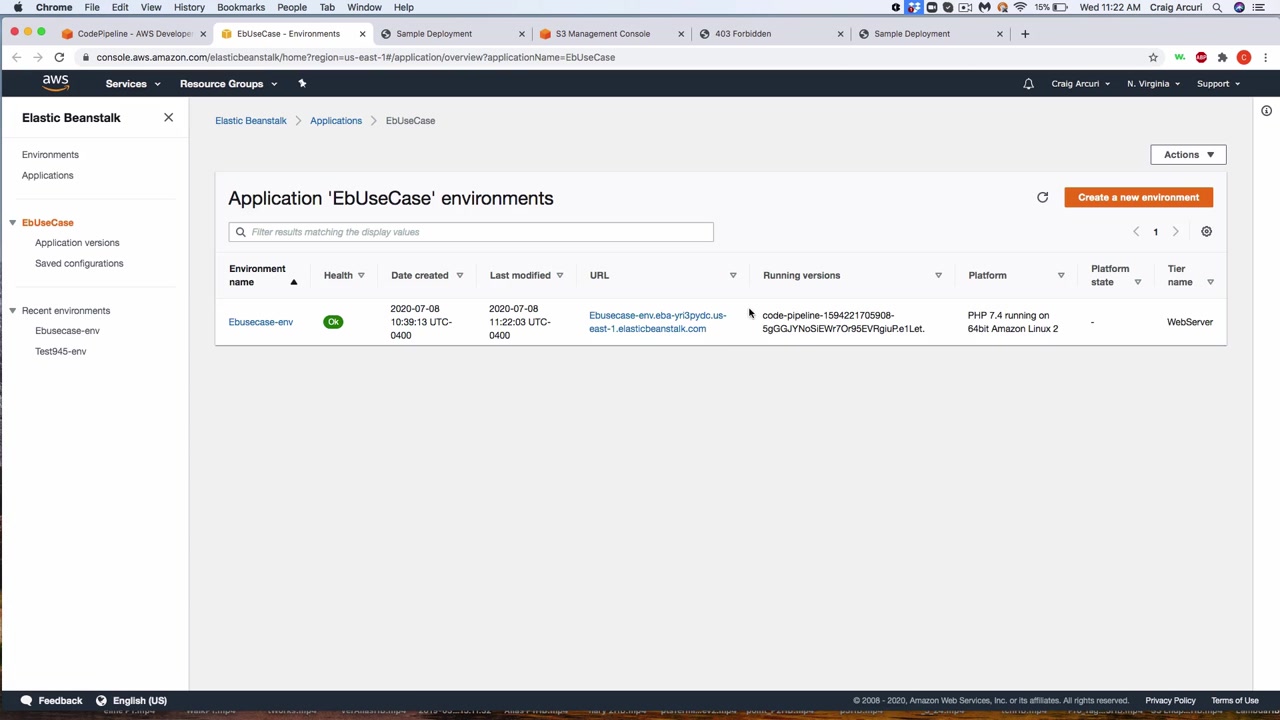Click the AWS logo home icon

point(55,83)
